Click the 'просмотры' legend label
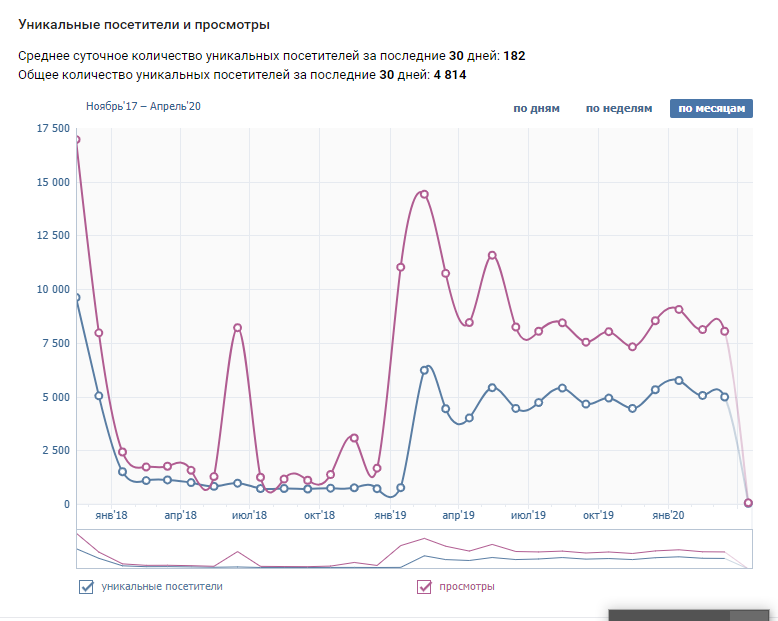Screen dimensions: 778x621 tap(467, 587)
